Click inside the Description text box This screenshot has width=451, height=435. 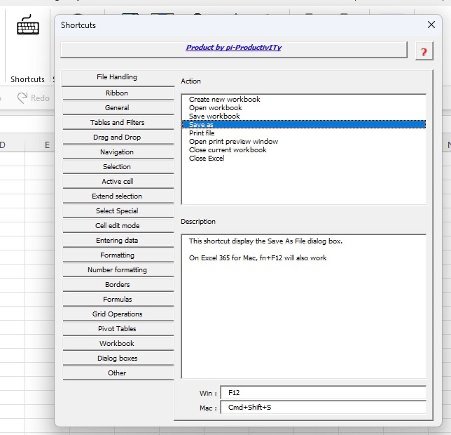[x=304, y=306]
